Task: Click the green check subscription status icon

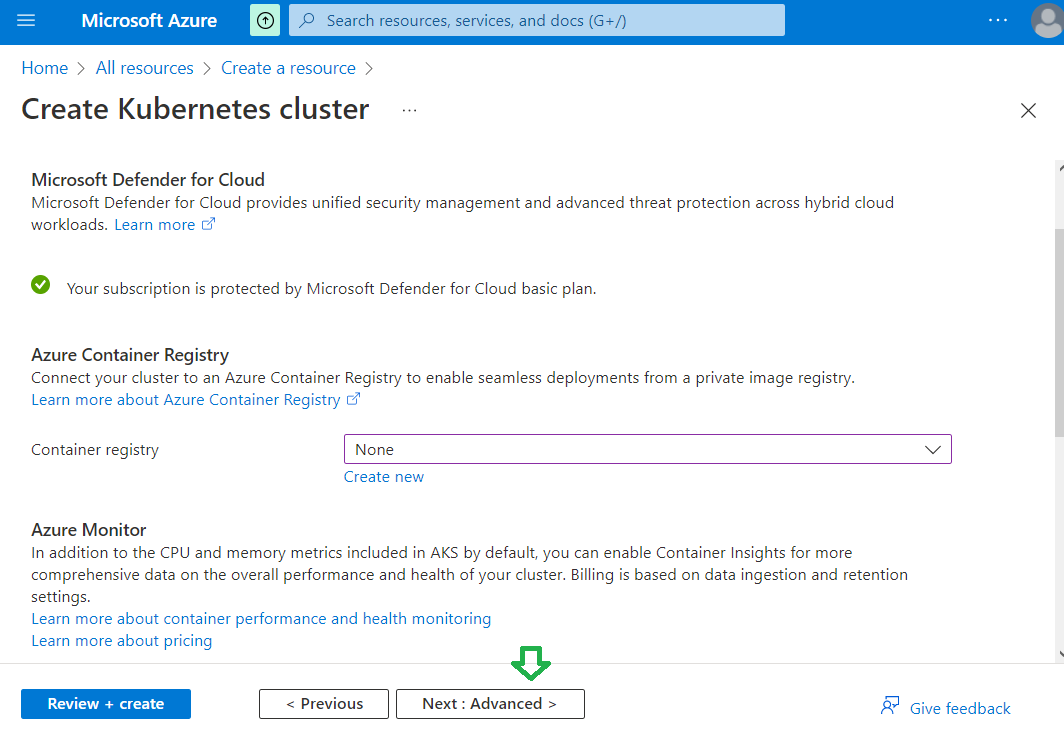Action: pos(41,285)
